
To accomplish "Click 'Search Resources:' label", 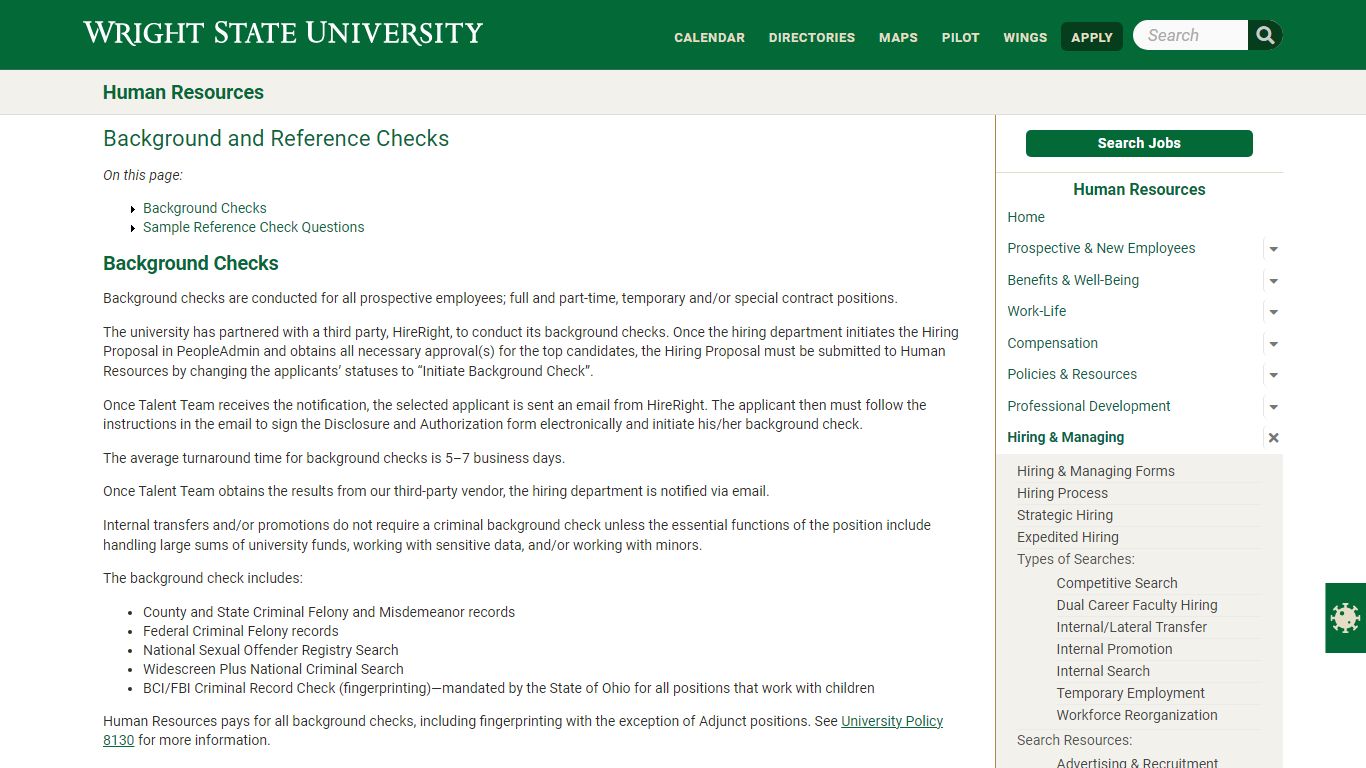I will [1075, 740].
